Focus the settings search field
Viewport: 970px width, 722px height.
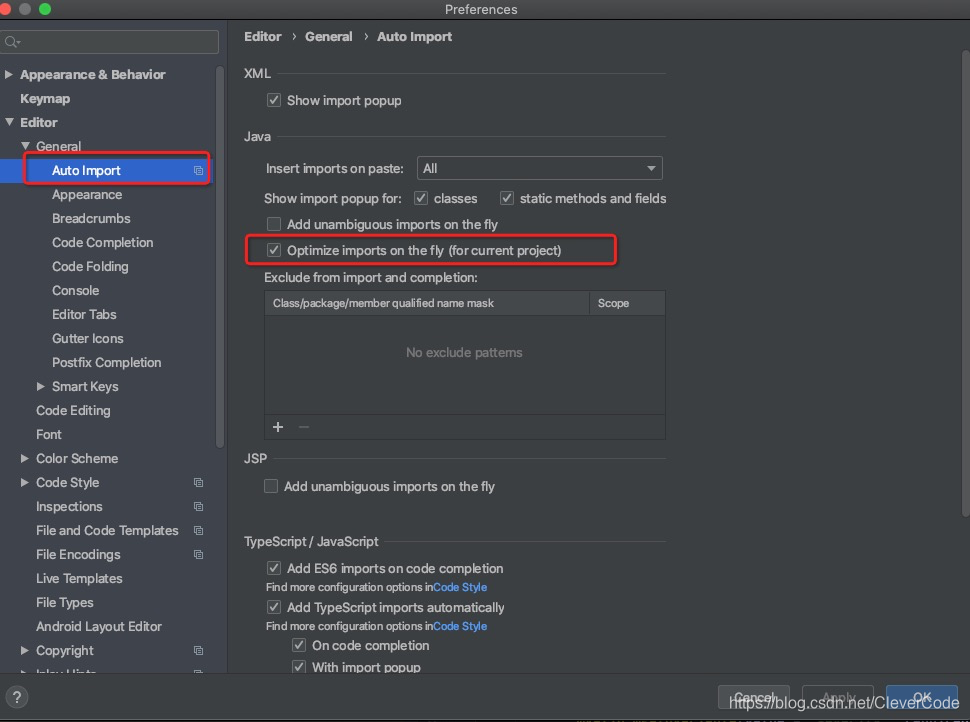(109, 42)
